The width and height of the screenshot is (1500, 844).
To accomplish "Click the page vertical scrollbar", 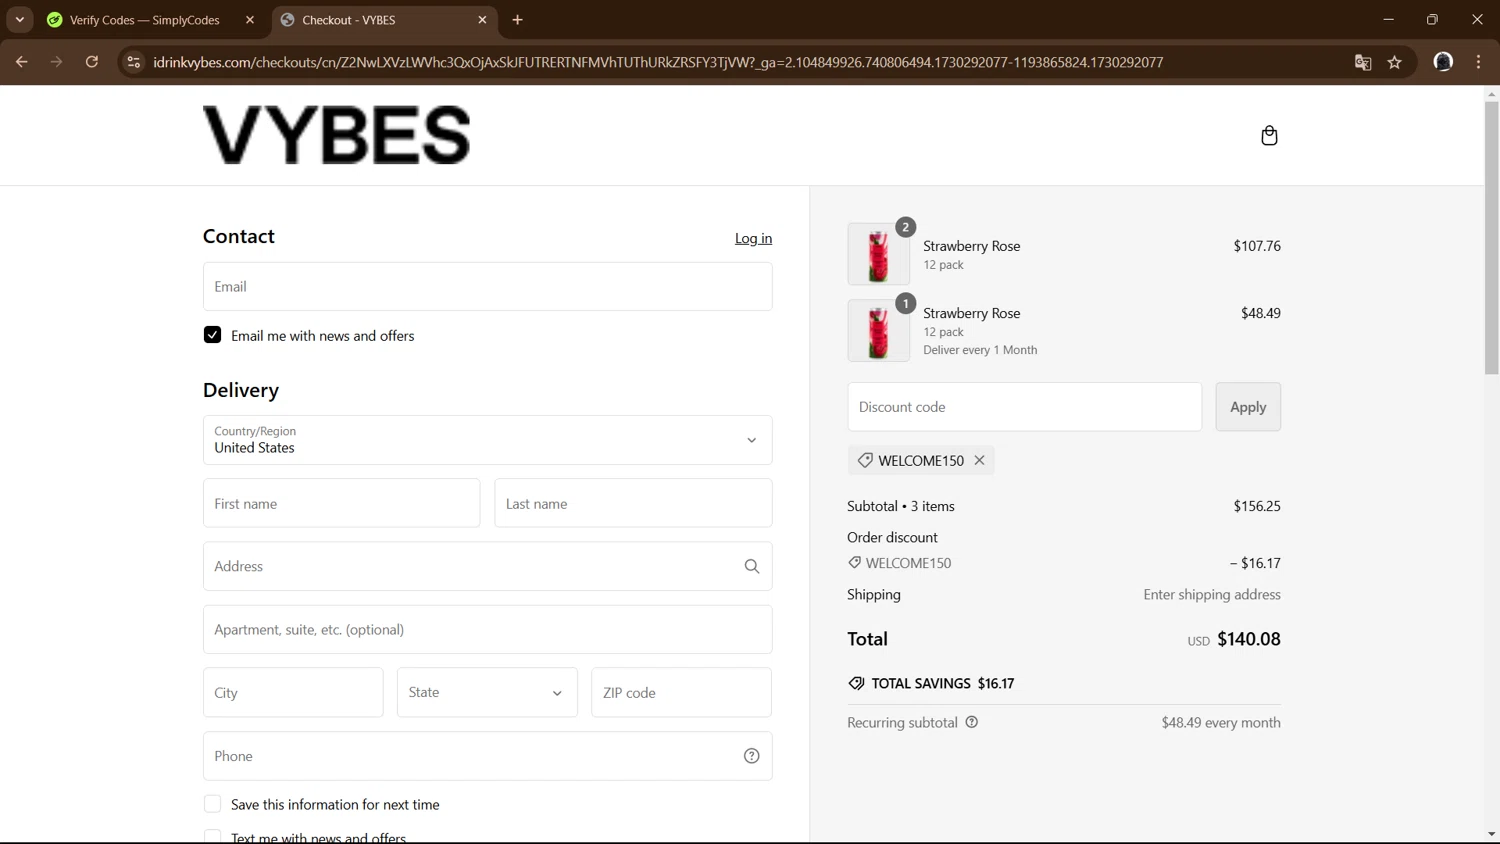I will [1491, 237].
